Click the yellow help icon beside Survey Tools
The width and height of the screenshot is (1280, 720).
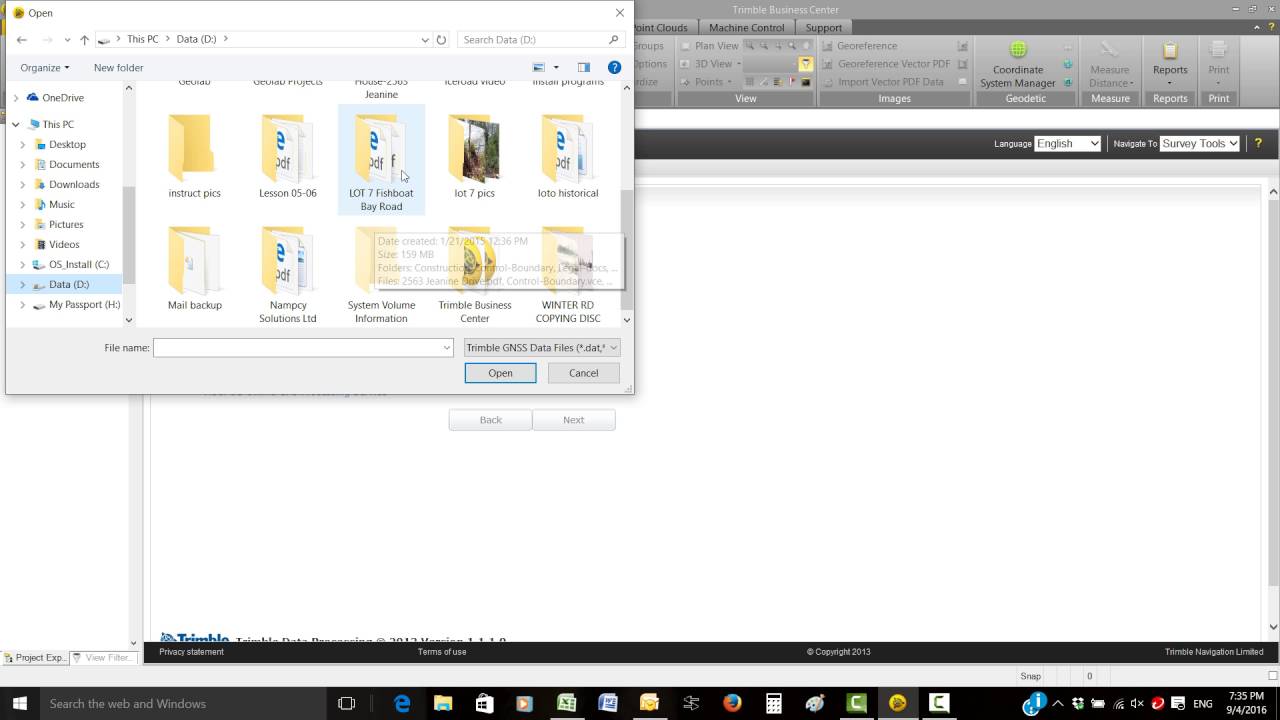coord(1258,143)
